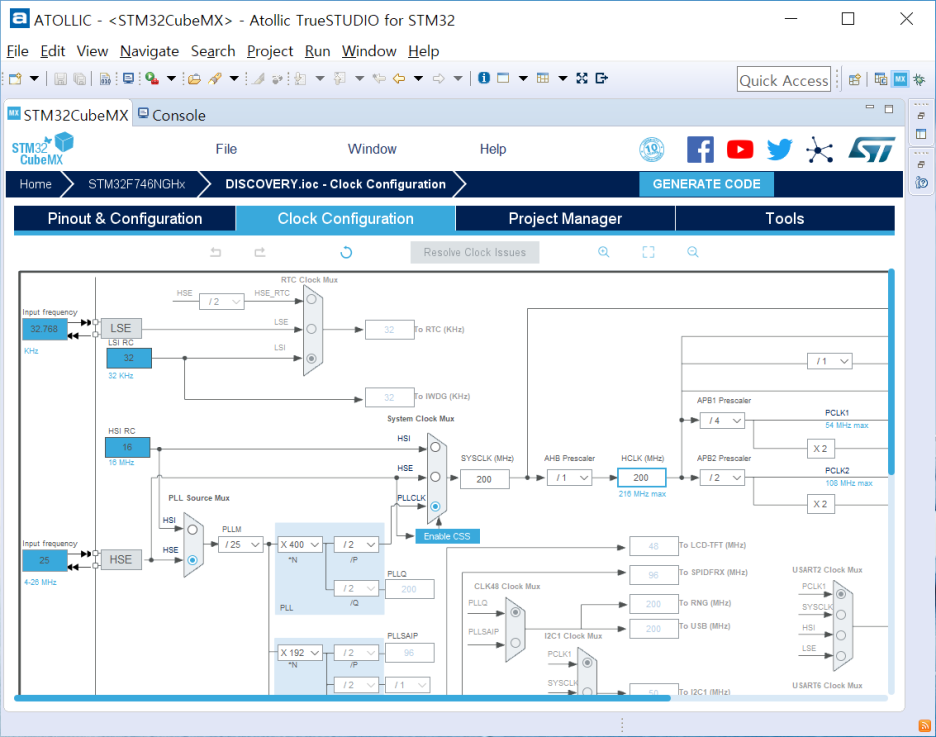936x737 pixels.
Task: Open the APB1 Prescaler /4 dropdown
Action: [x=722, y=420]
